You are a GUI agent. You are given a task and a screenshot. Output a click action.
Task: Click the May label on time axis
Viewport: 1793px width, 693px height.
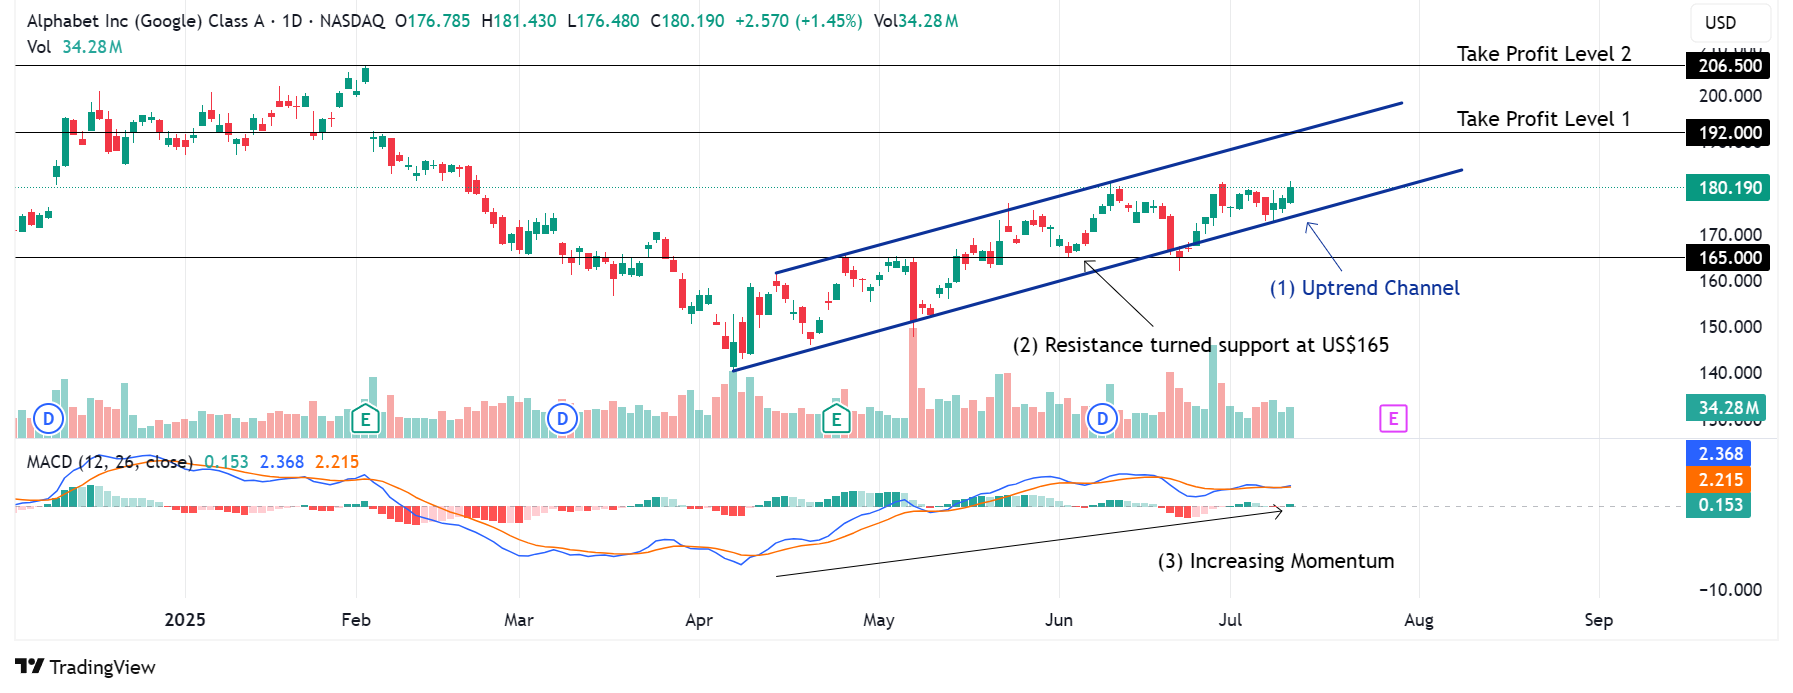point(879,620)
